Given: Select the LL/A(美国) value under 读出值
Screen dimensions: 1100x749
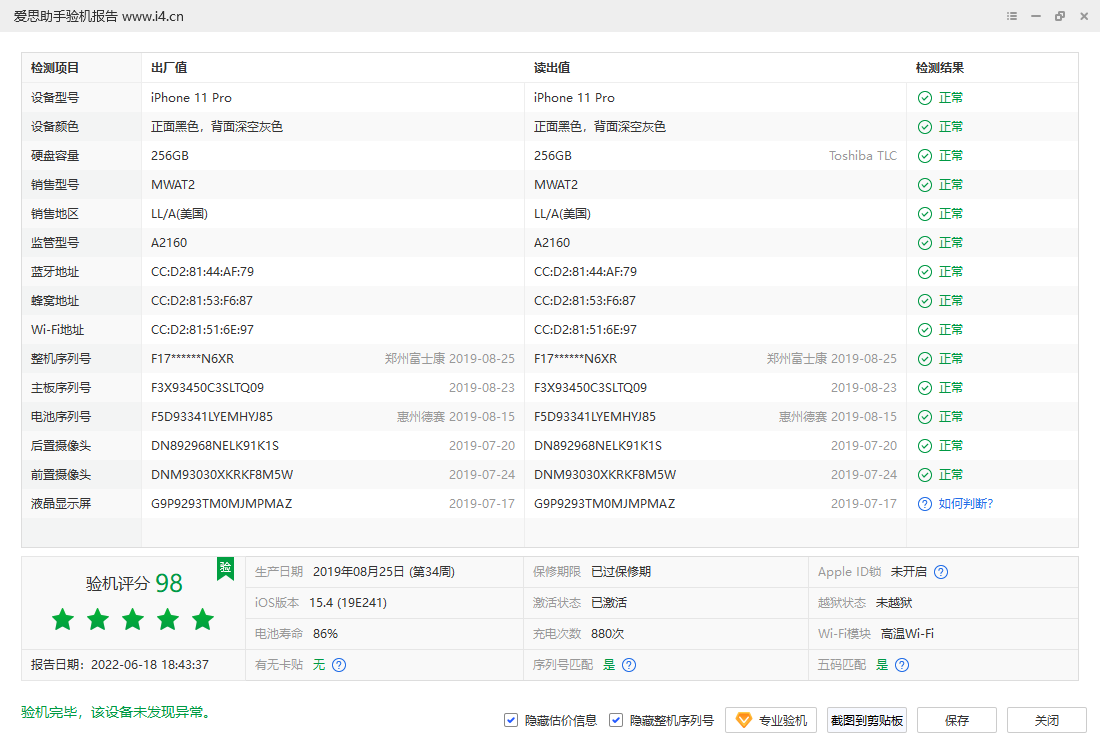Looking at the screenshot, I should coord(563,214).
